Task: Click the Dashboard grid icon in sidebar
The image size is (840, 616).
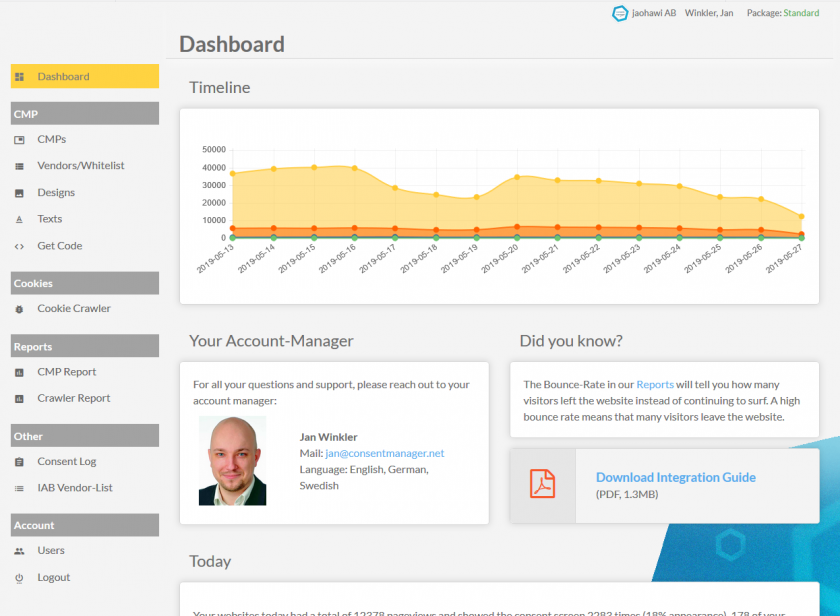Action: 19,77
